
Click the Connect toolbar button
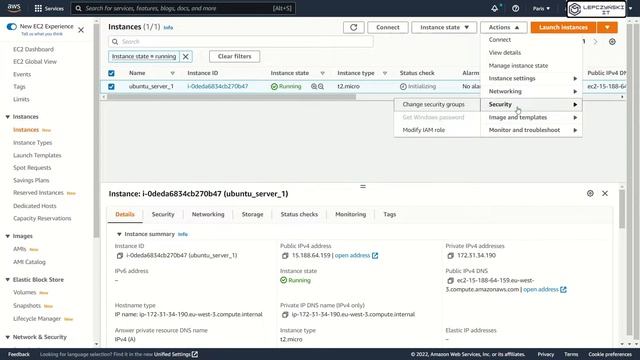tap(388, 27)
